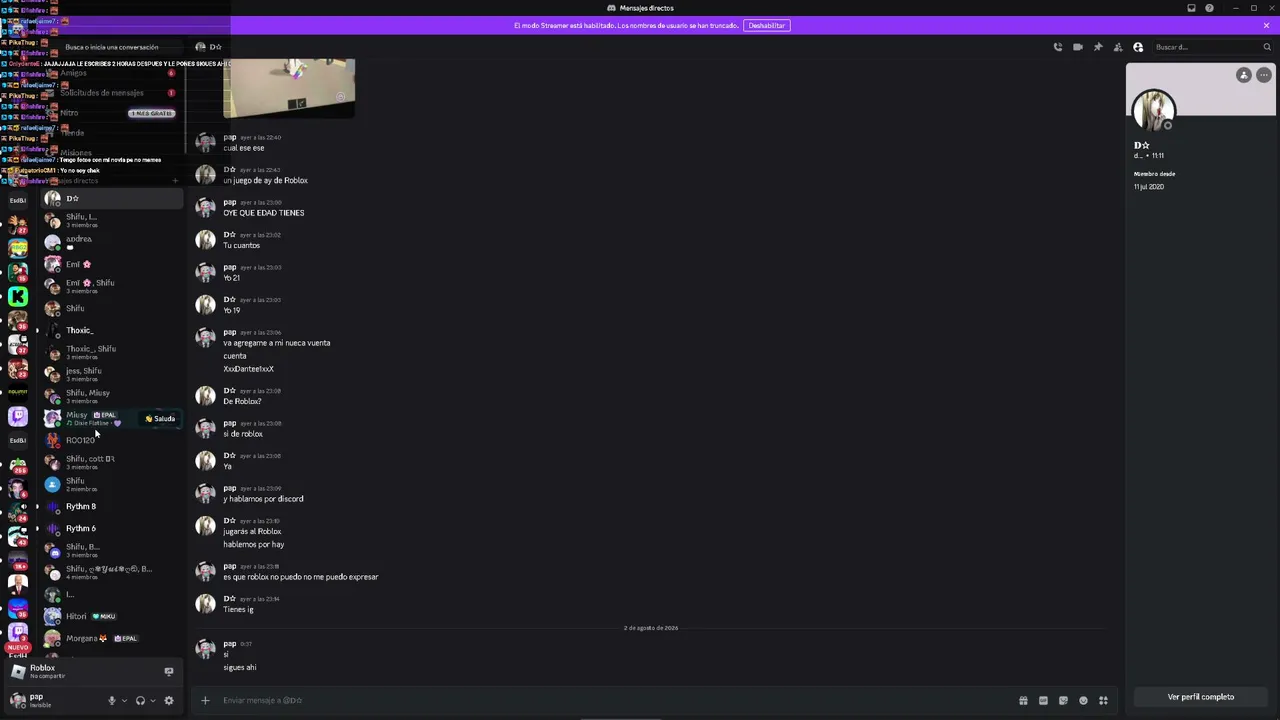Open the Solicitudes de mensajes item
This screenshot has height=720, width=1280.
(112, 93)
